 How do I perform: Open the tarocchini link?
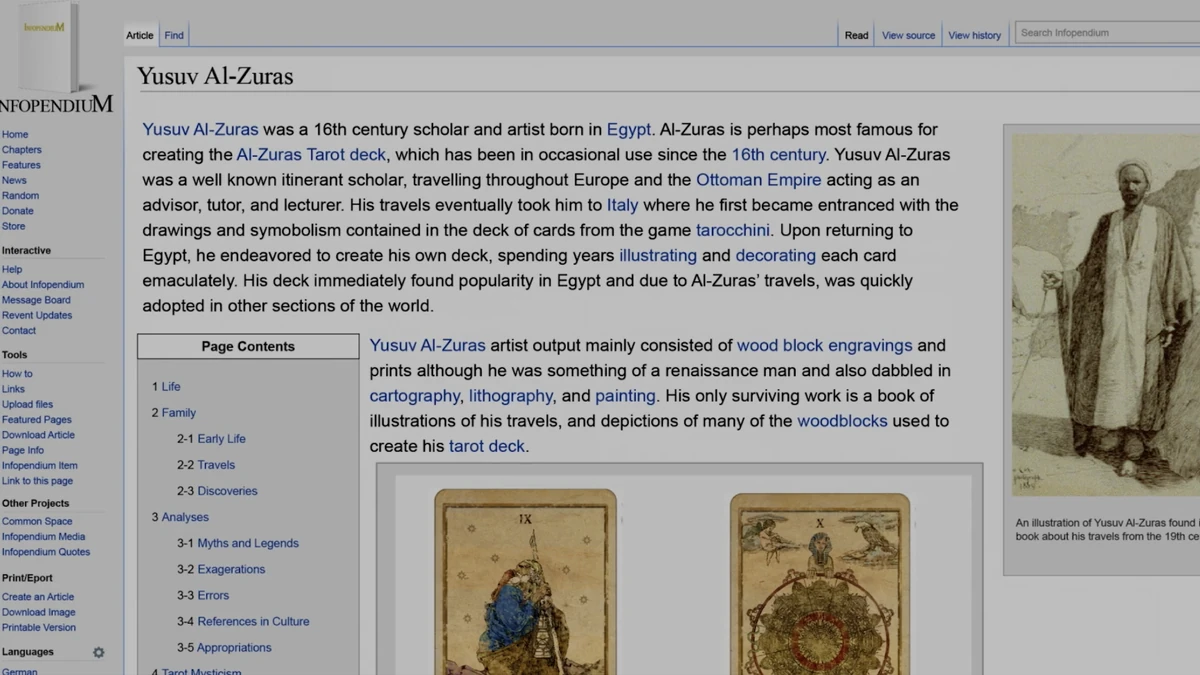(732, 229)
